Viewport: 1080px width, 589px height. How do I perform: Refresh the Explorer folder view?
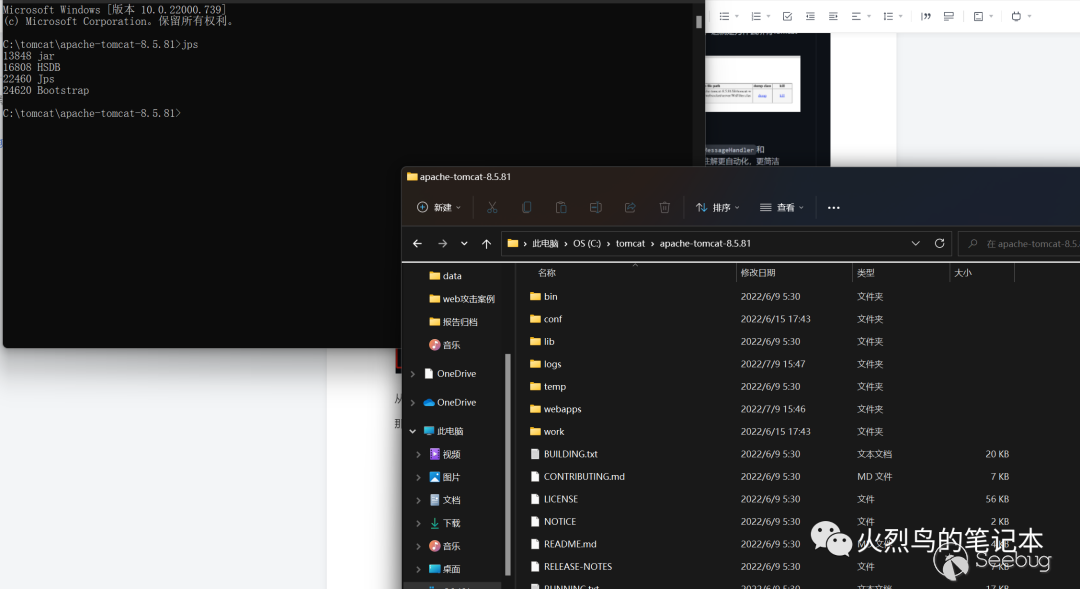[939, 243]
